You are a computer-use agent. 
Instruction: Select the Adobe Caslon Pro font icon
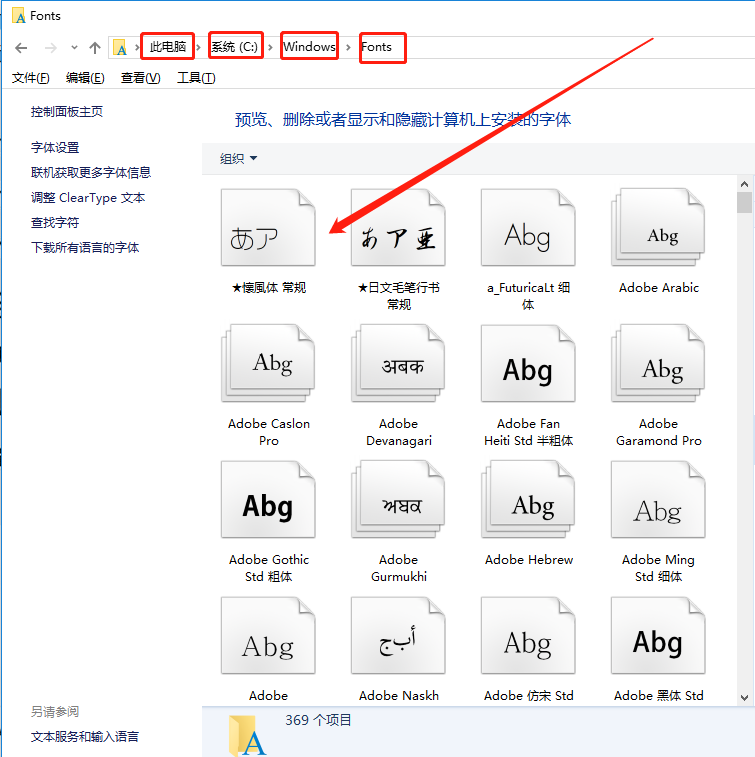(268, 363)
